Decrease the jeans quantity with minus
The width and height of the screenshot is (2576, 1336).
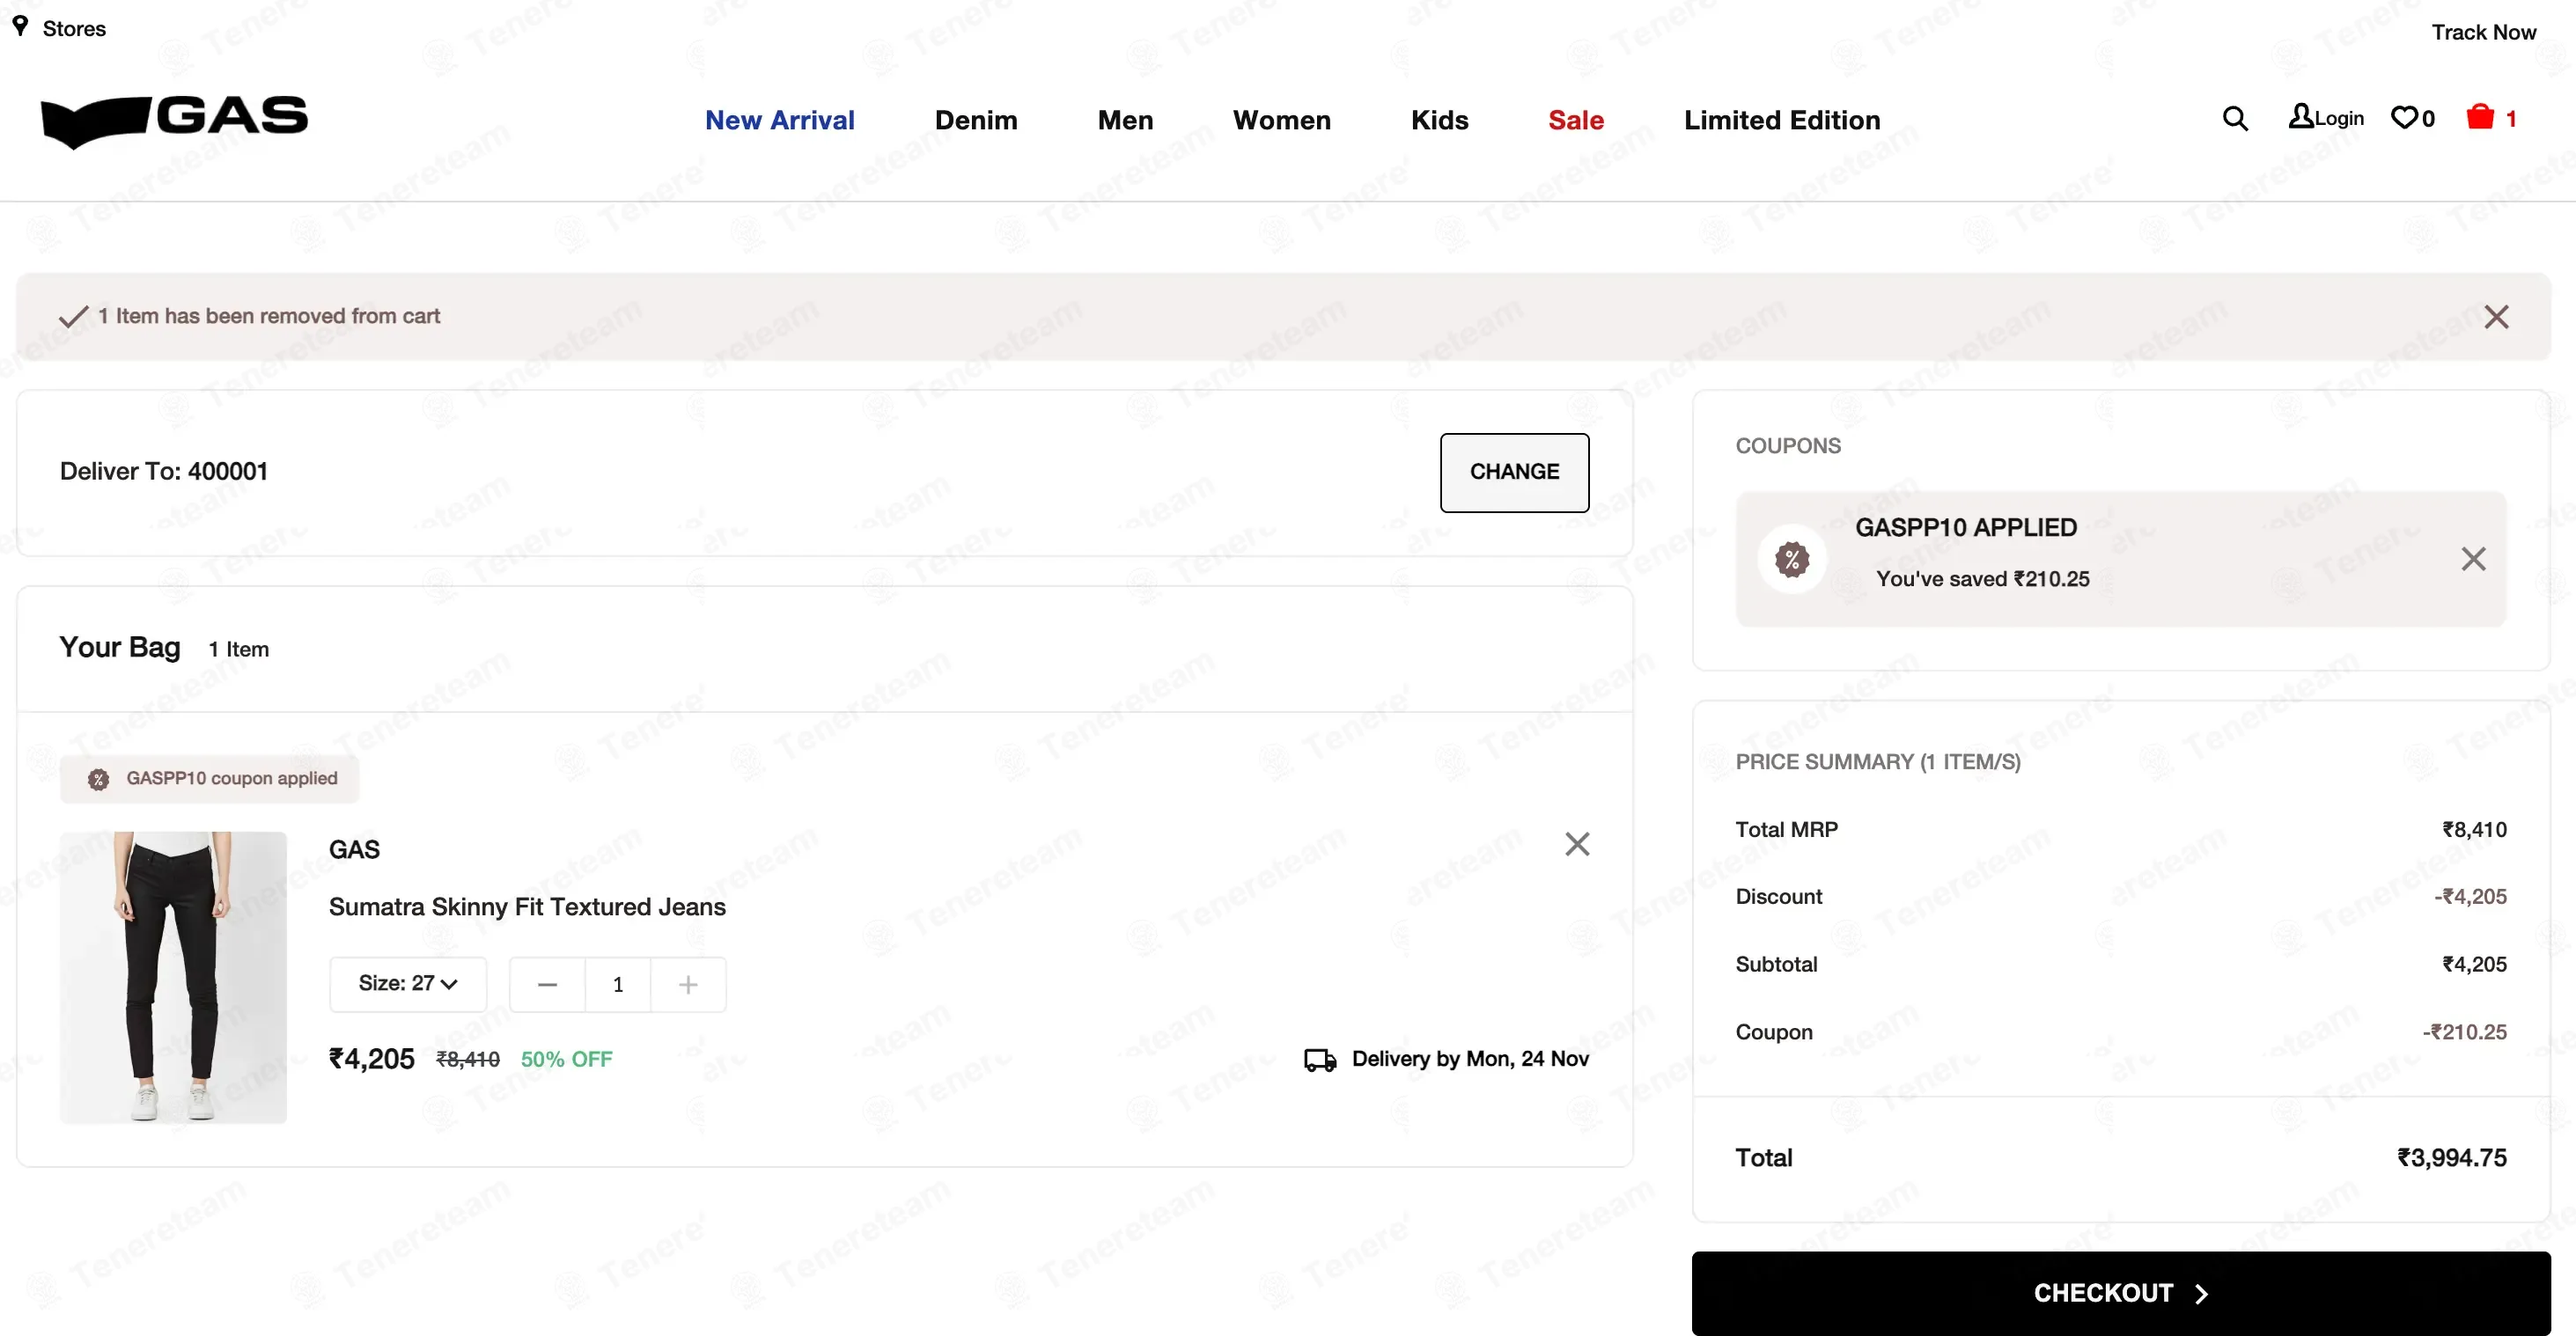click(x=547, y=984)
